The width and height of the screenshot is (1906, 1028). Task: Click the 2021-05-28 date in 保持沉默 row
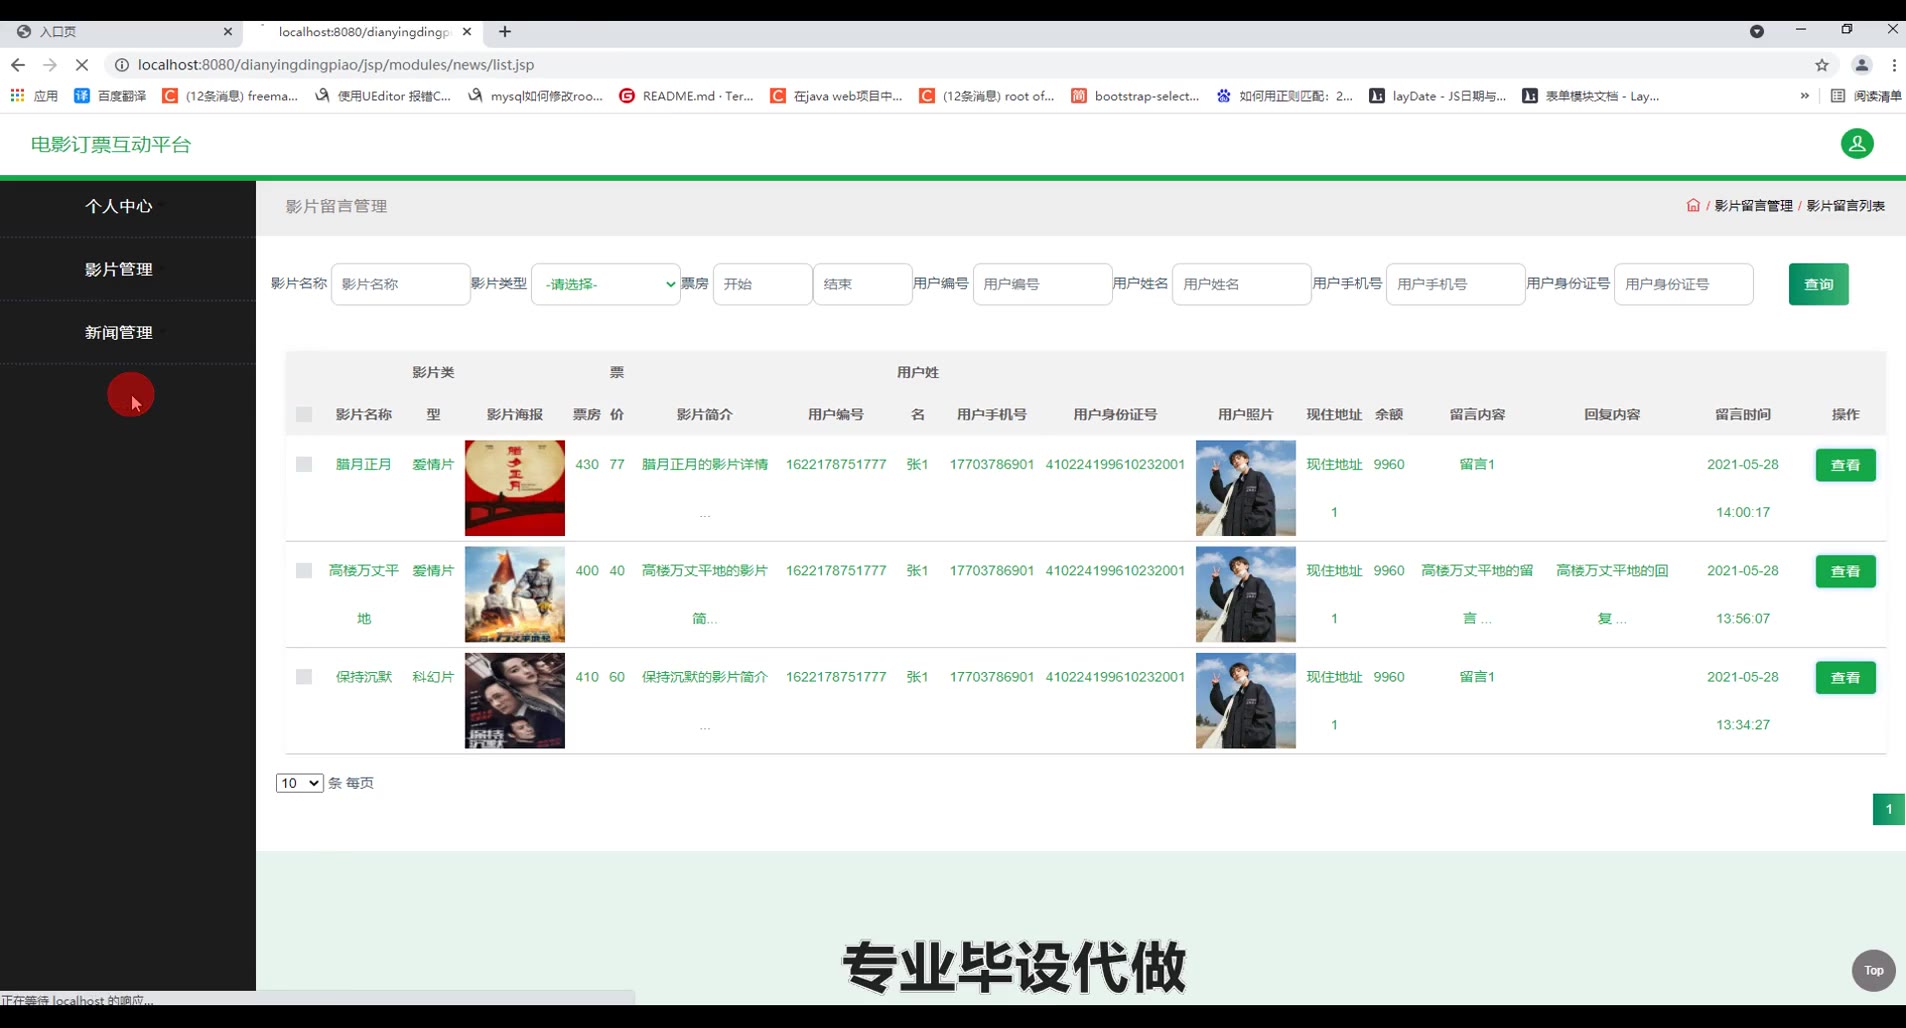click(x=1742, y=677)
